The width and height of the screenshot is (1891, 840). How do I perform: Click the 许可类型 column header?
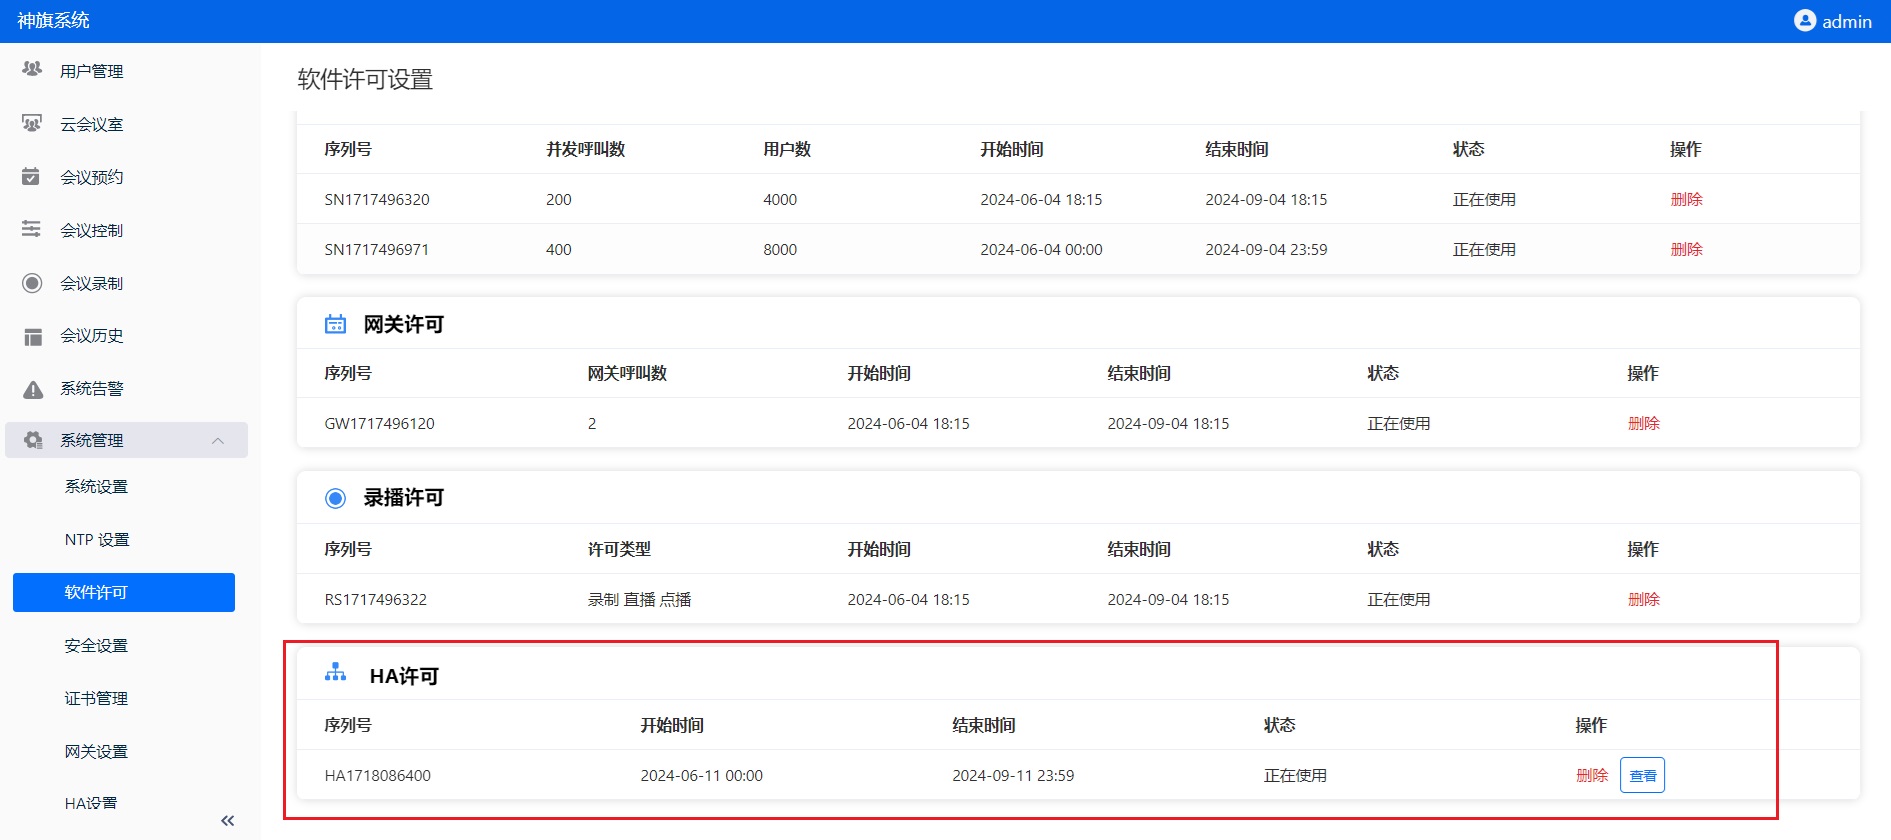point(619,549)
